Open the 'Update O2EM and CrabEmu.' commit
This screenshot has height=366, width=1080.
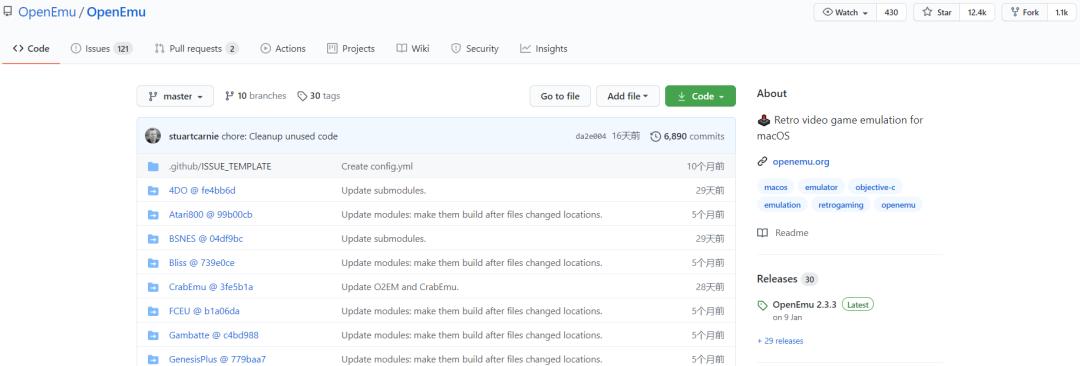coord(399,287)
